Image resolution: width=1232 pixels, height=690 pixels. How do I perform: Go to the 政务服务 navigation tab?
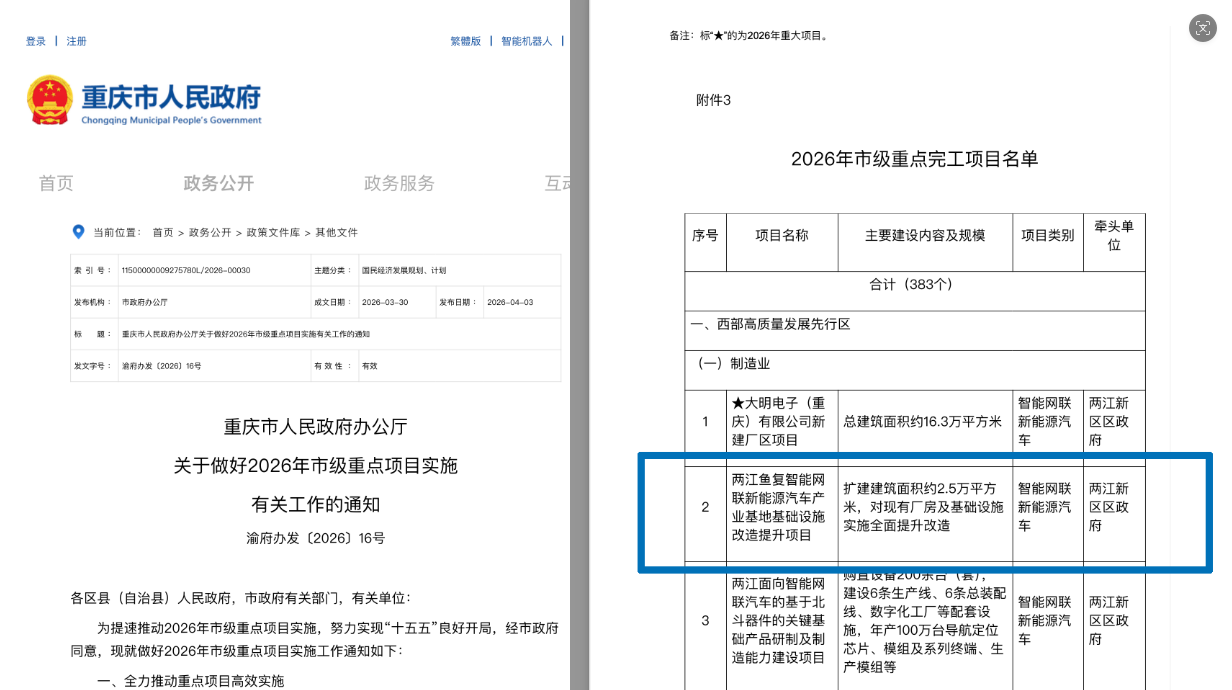[x=399, y=183]
